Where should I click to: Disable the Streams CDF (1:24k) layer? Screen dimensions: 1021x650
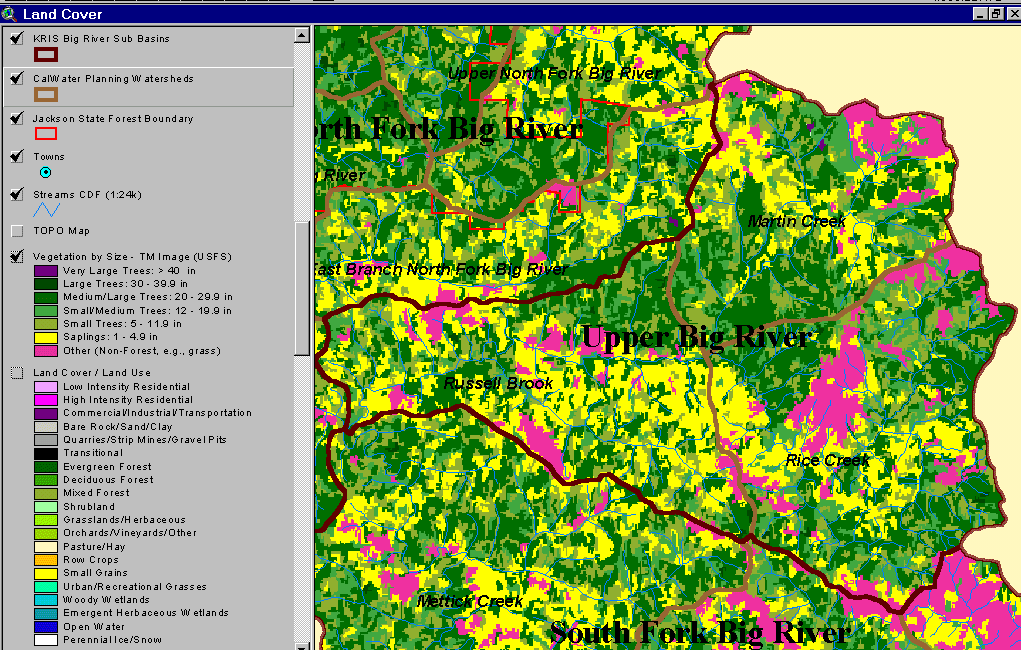[17, 194]
